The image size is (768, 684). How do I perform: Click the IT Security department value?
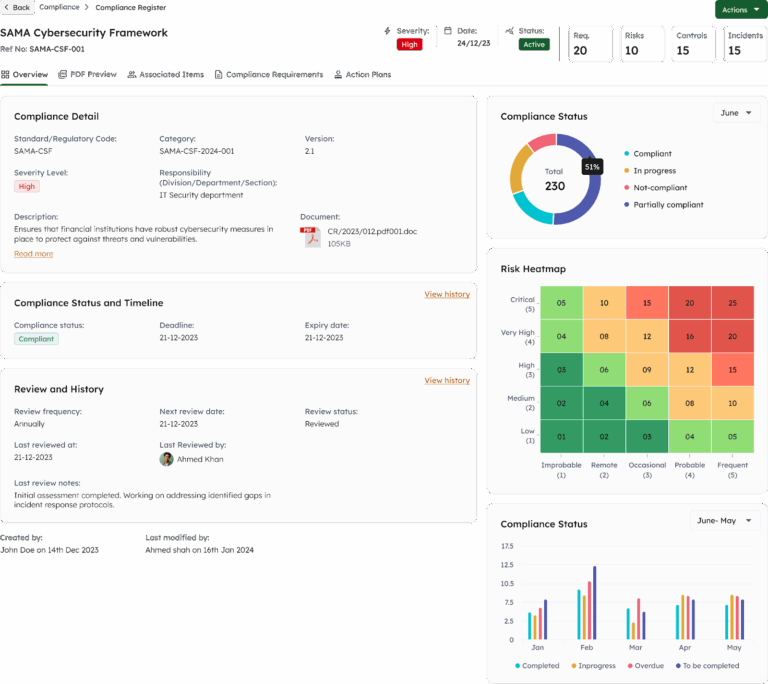coord(201,195)
